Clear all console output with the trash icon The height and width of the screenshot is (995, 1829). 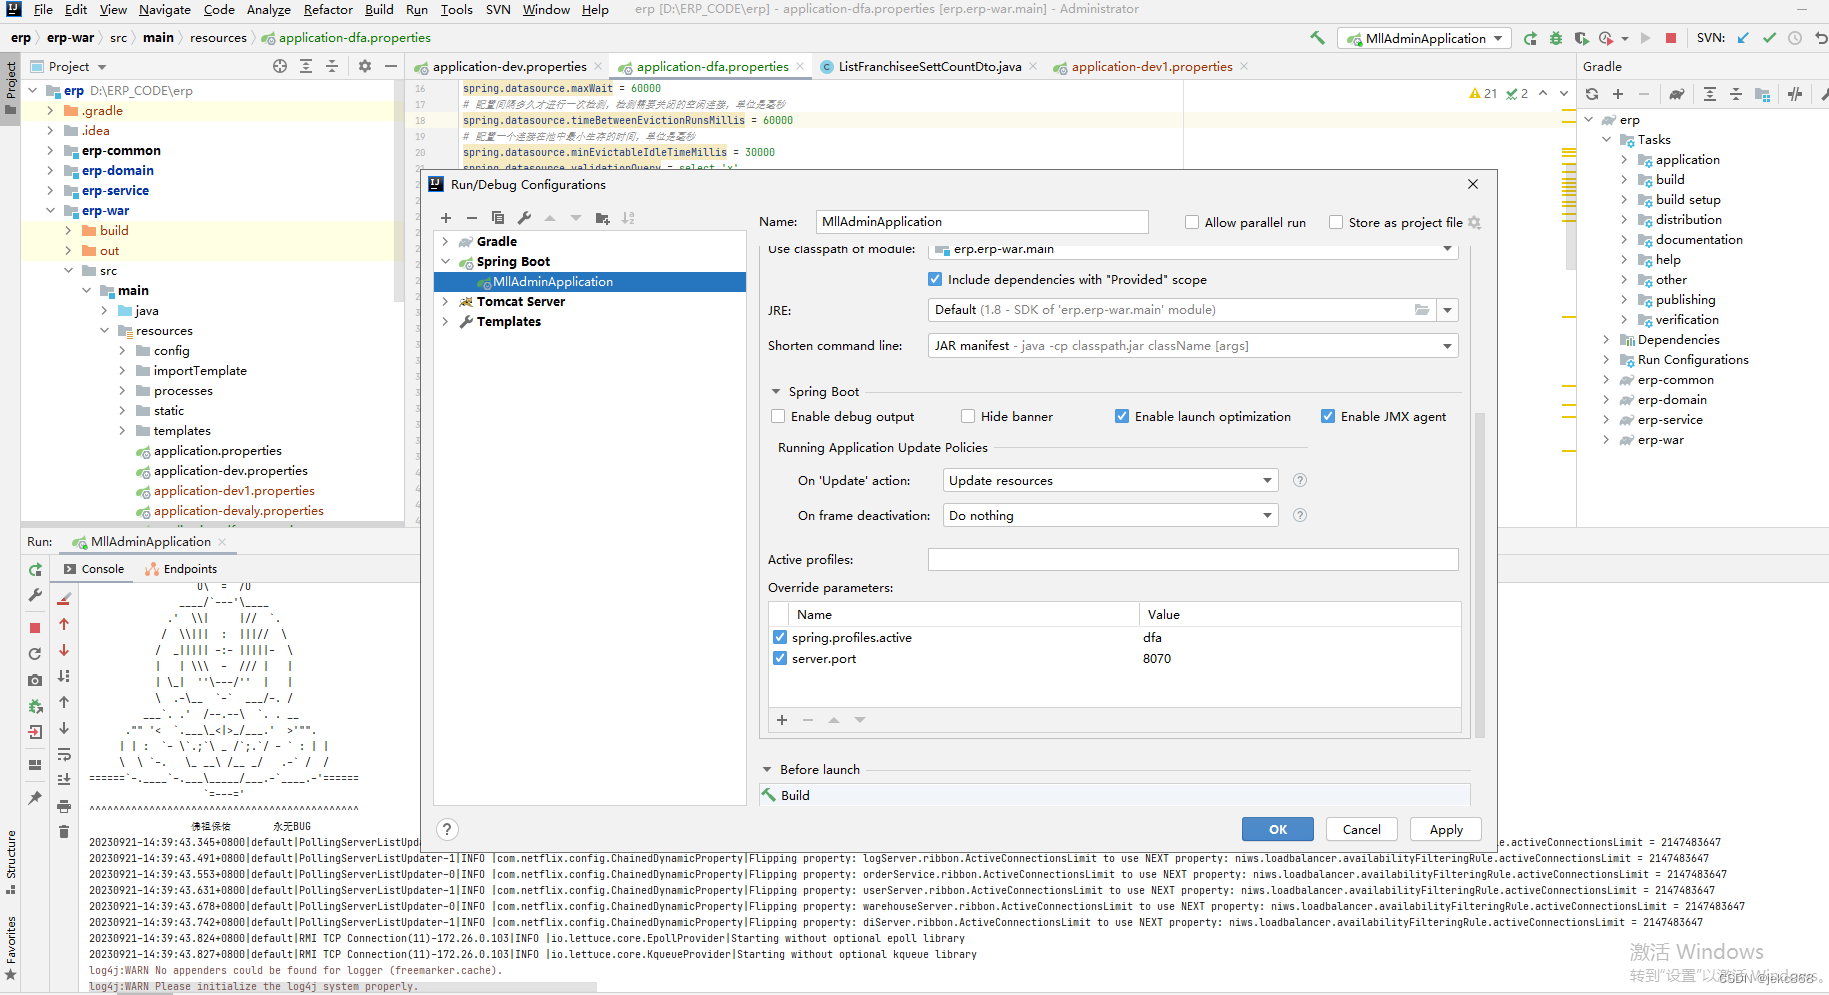pos(64,832)
